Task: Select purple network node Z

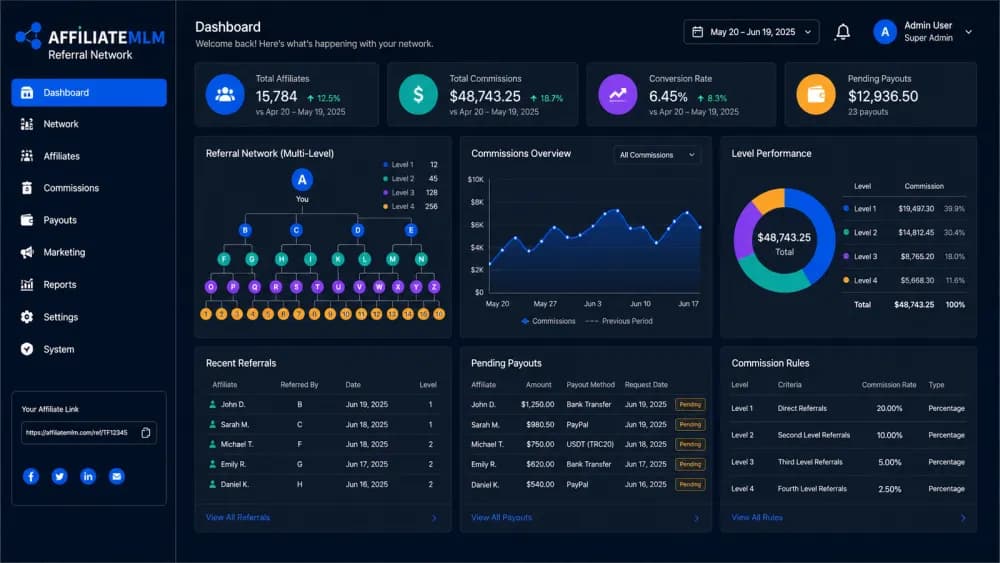Action: [434, 287]
